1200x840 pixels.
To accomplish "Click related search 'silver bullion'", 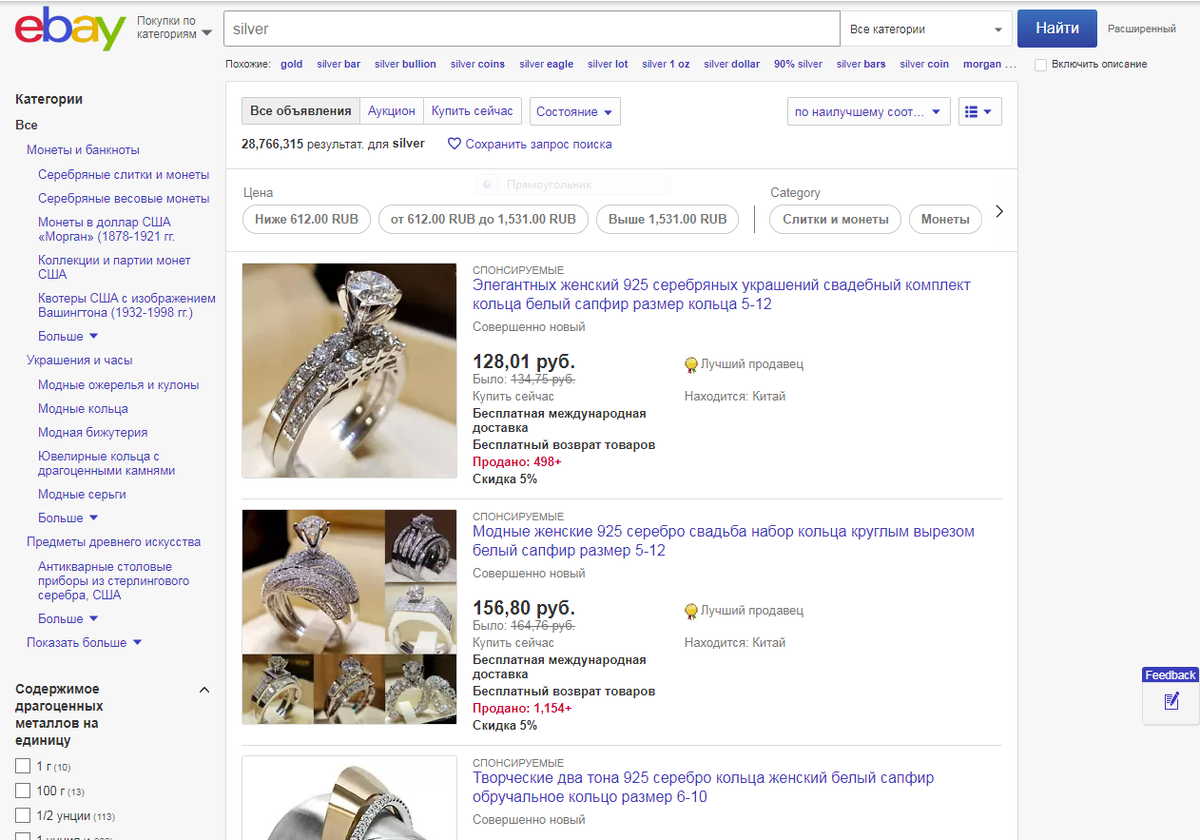I will [x=405, y=64].
